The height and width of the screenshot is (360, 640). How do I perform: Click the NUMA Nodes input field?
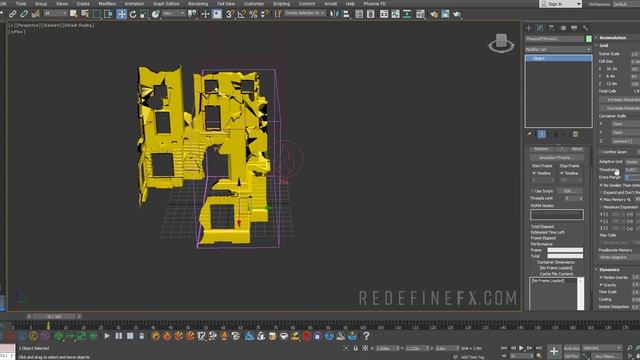tap(557, 214)
